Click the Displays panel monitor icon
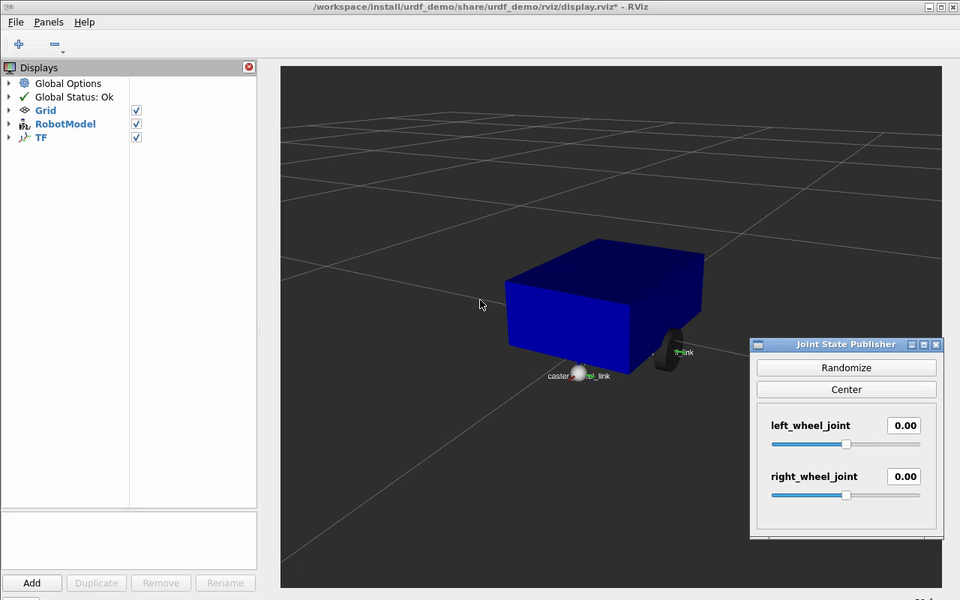Viewport: 960px width, 600px height. pos(10,67)
